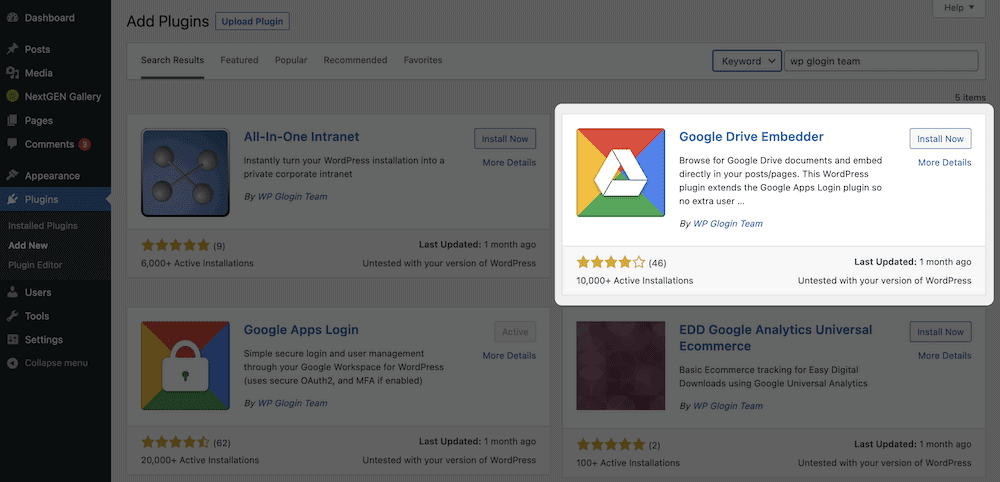Open EDD Google Analytics Universal Ecommerce title
Screen dimensions: 1000x482
pyautogui.click(x=776, y=338)
